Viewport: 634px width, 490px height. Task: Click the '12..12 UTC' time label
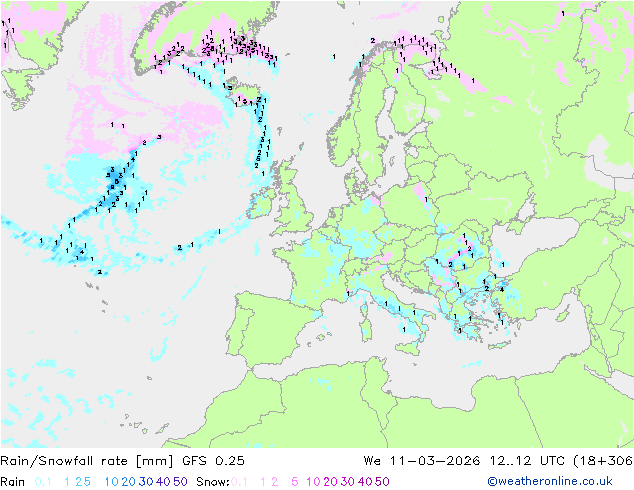tap(528, 461)
